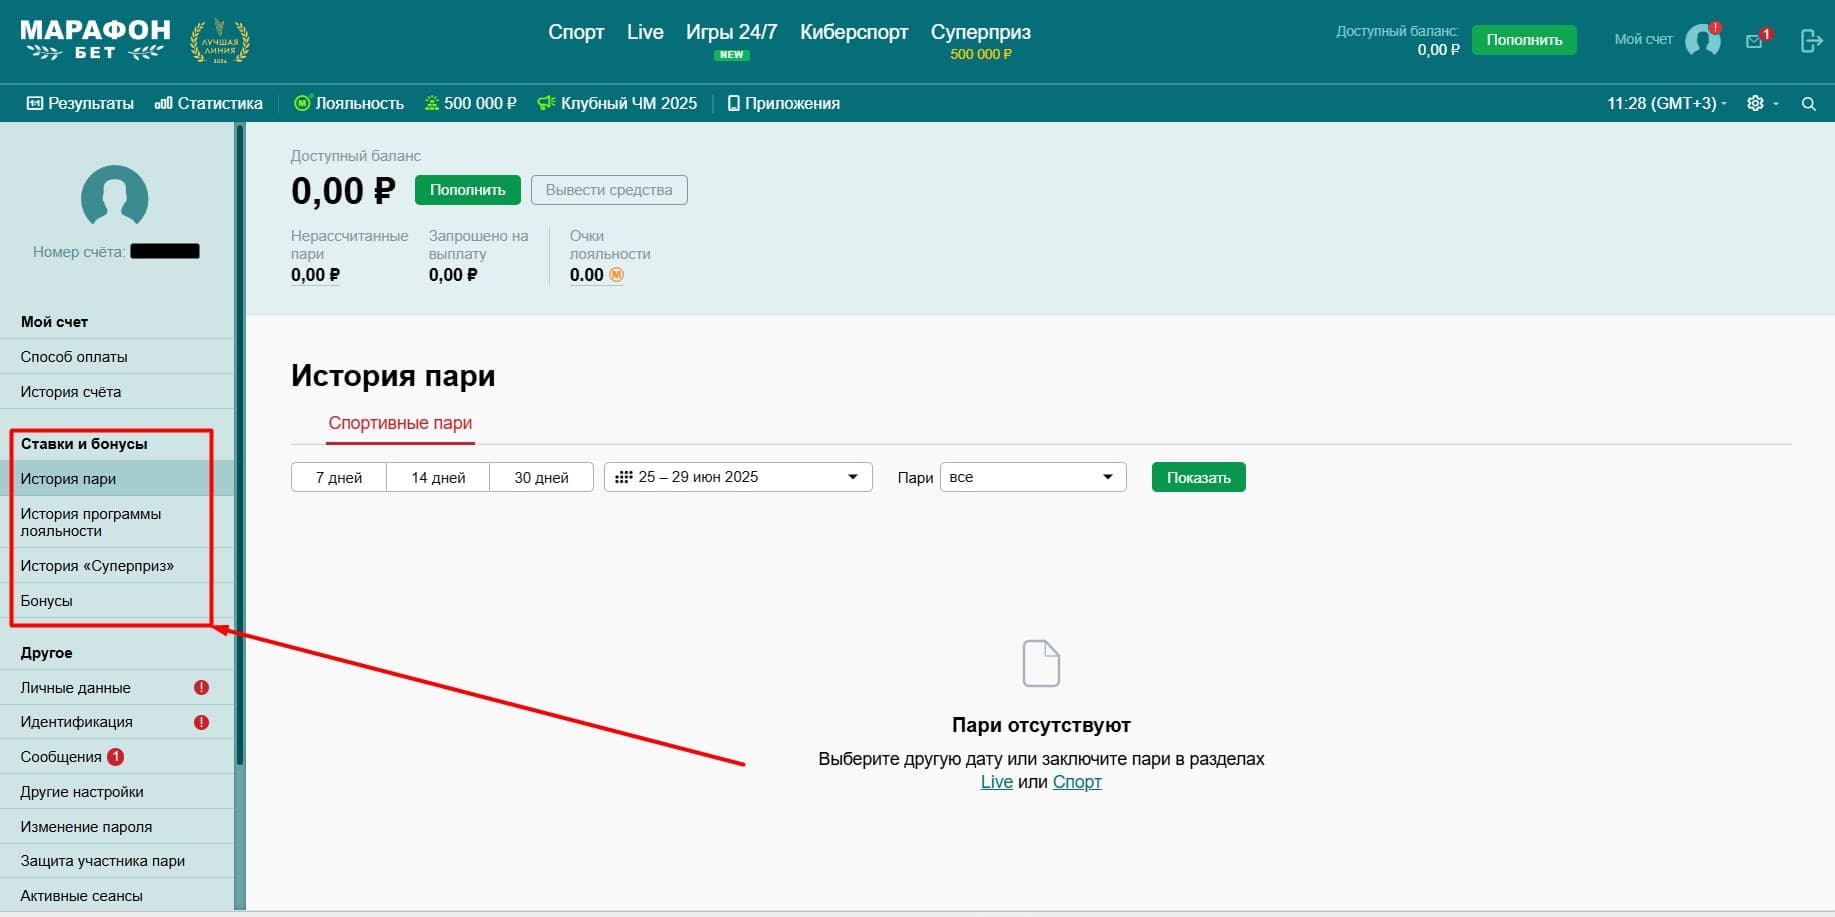The height and width of the screenshot is (917, 1835).
Task: Select История пари in the sidebar
Action: click(117, 479)
